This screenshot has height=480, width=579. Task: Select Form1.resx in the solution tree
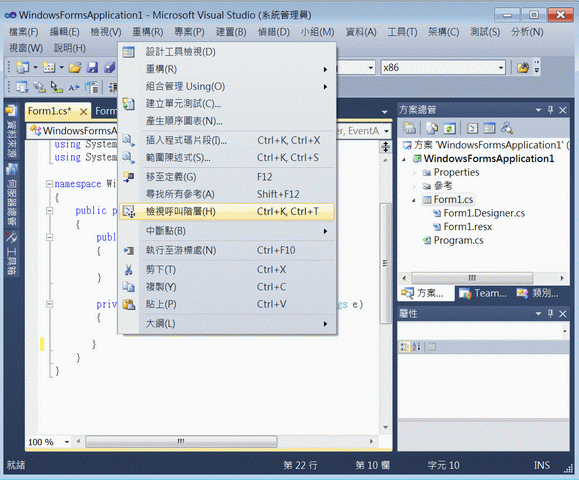[467, 227]
